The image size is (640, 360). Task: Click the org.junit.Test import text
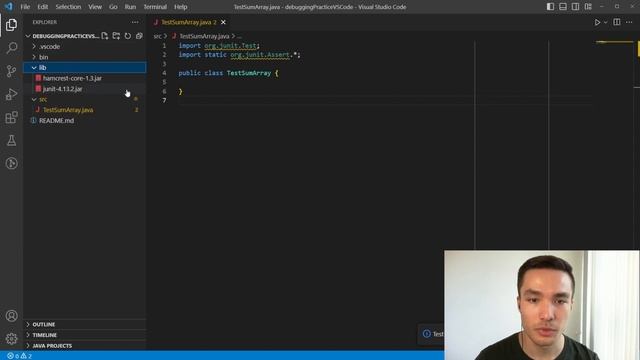[230, 46]
